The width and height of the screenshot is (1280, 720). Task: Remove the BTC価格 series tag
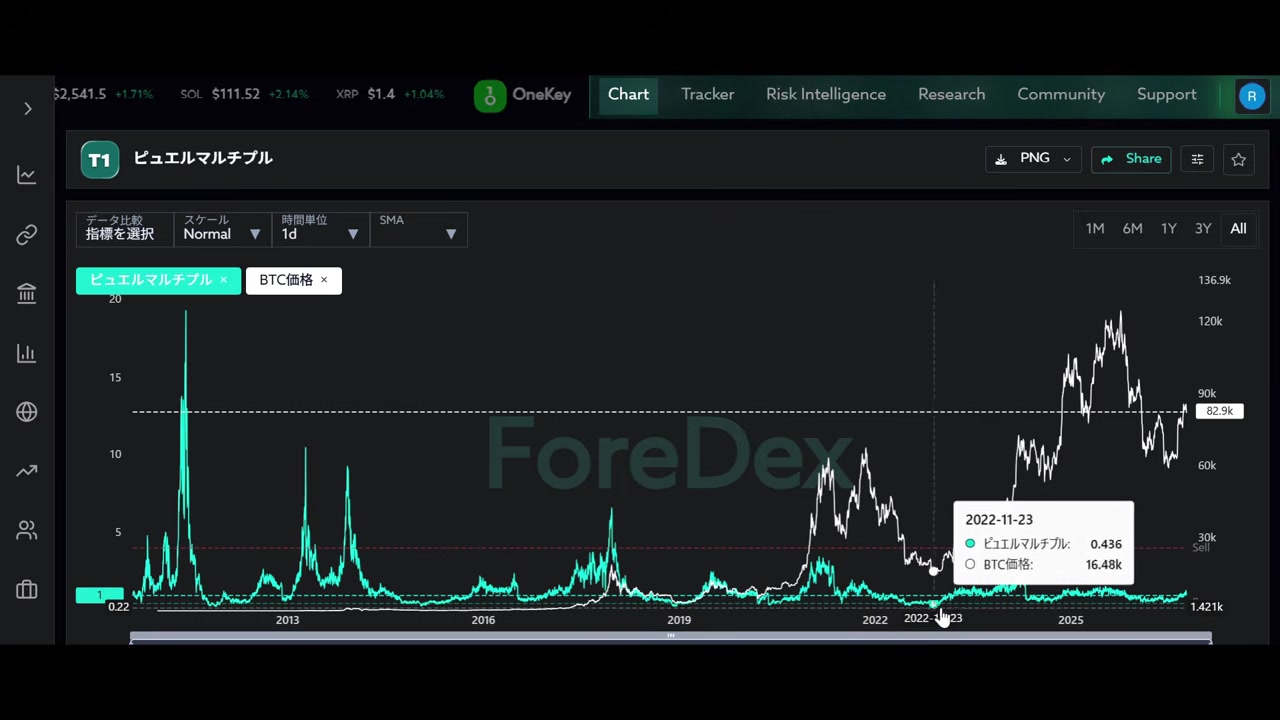324,280
